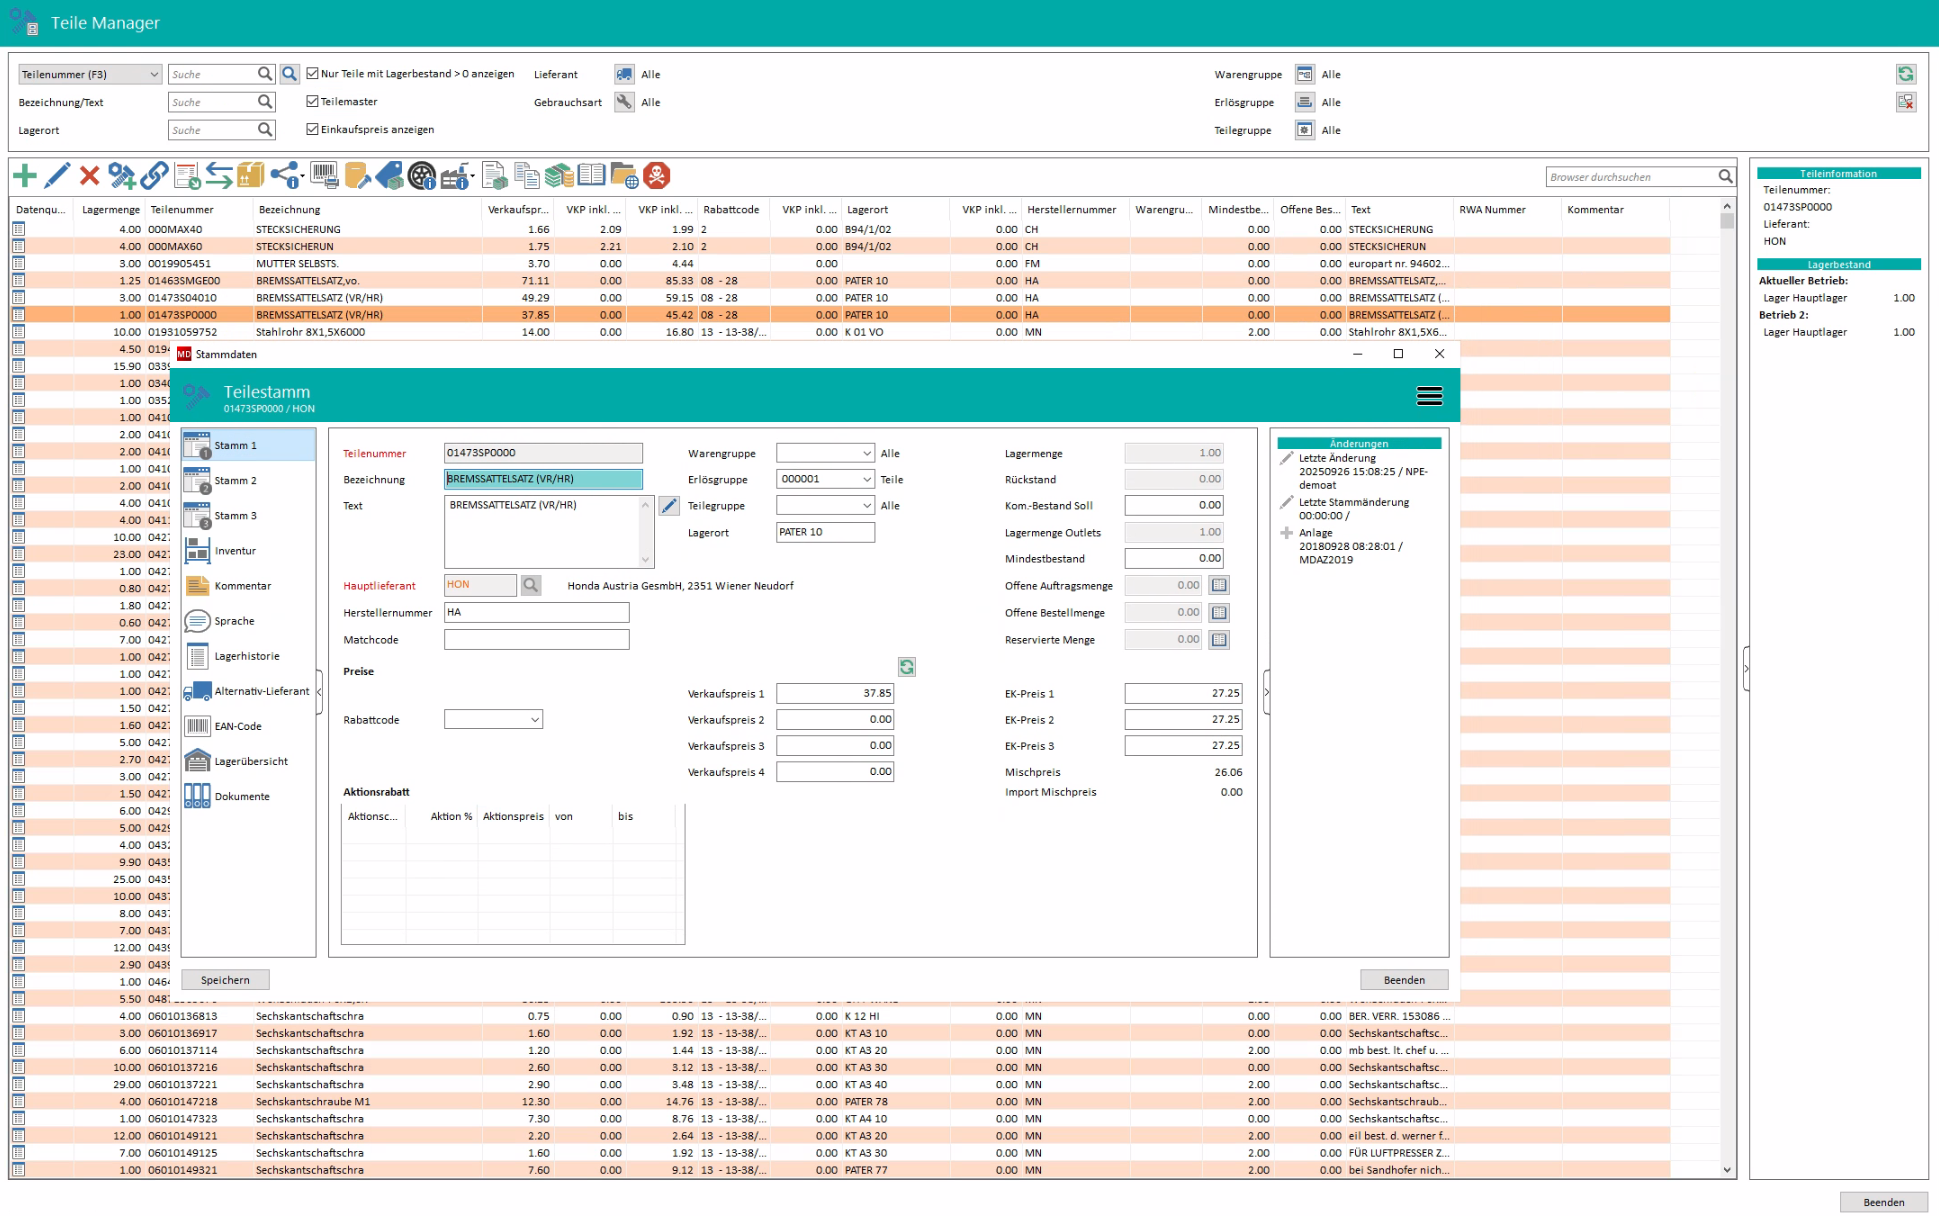Click the open book catalog icon

591,177
